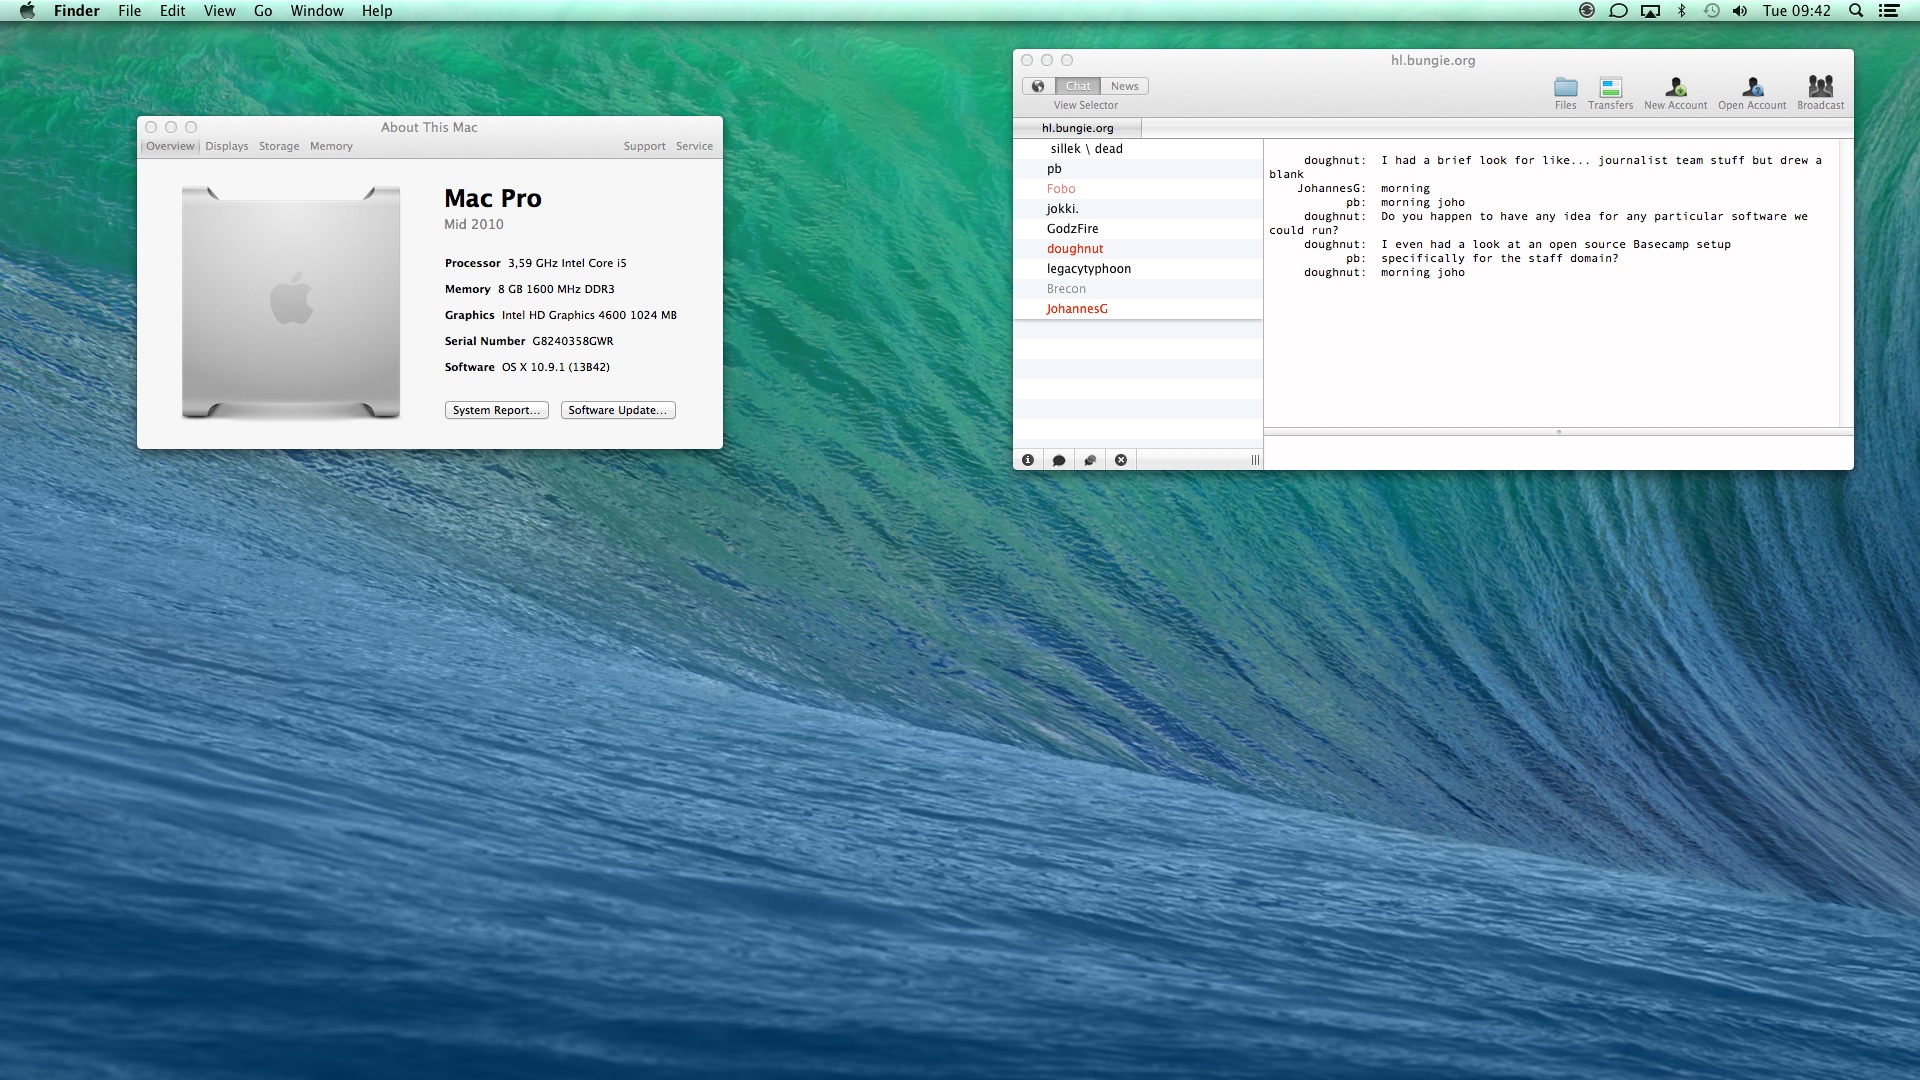Click the serial number G8240358GWR
Viewport: 1920px width, 1080px height.
tap(573, 341)
